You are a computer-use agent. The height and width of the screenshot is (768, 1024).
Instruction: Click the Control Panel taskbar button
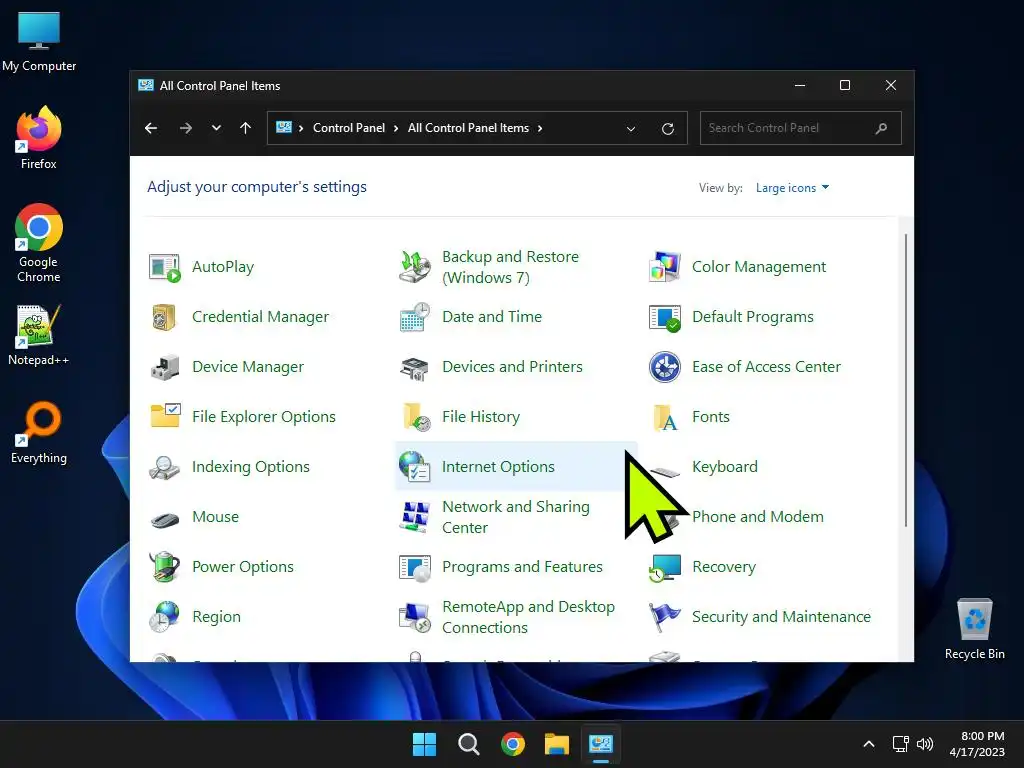point(601,744)
